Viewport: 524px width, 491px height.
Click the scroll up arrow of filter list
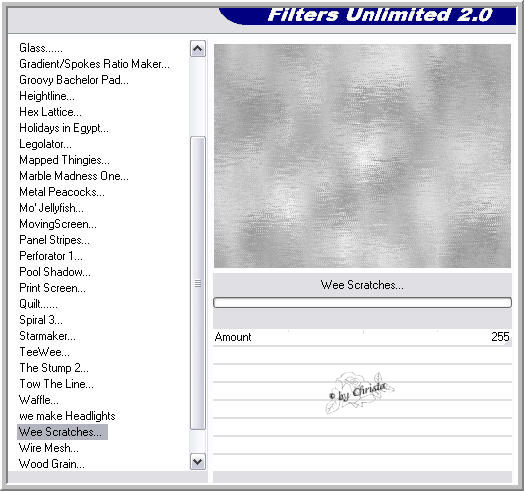198,49
